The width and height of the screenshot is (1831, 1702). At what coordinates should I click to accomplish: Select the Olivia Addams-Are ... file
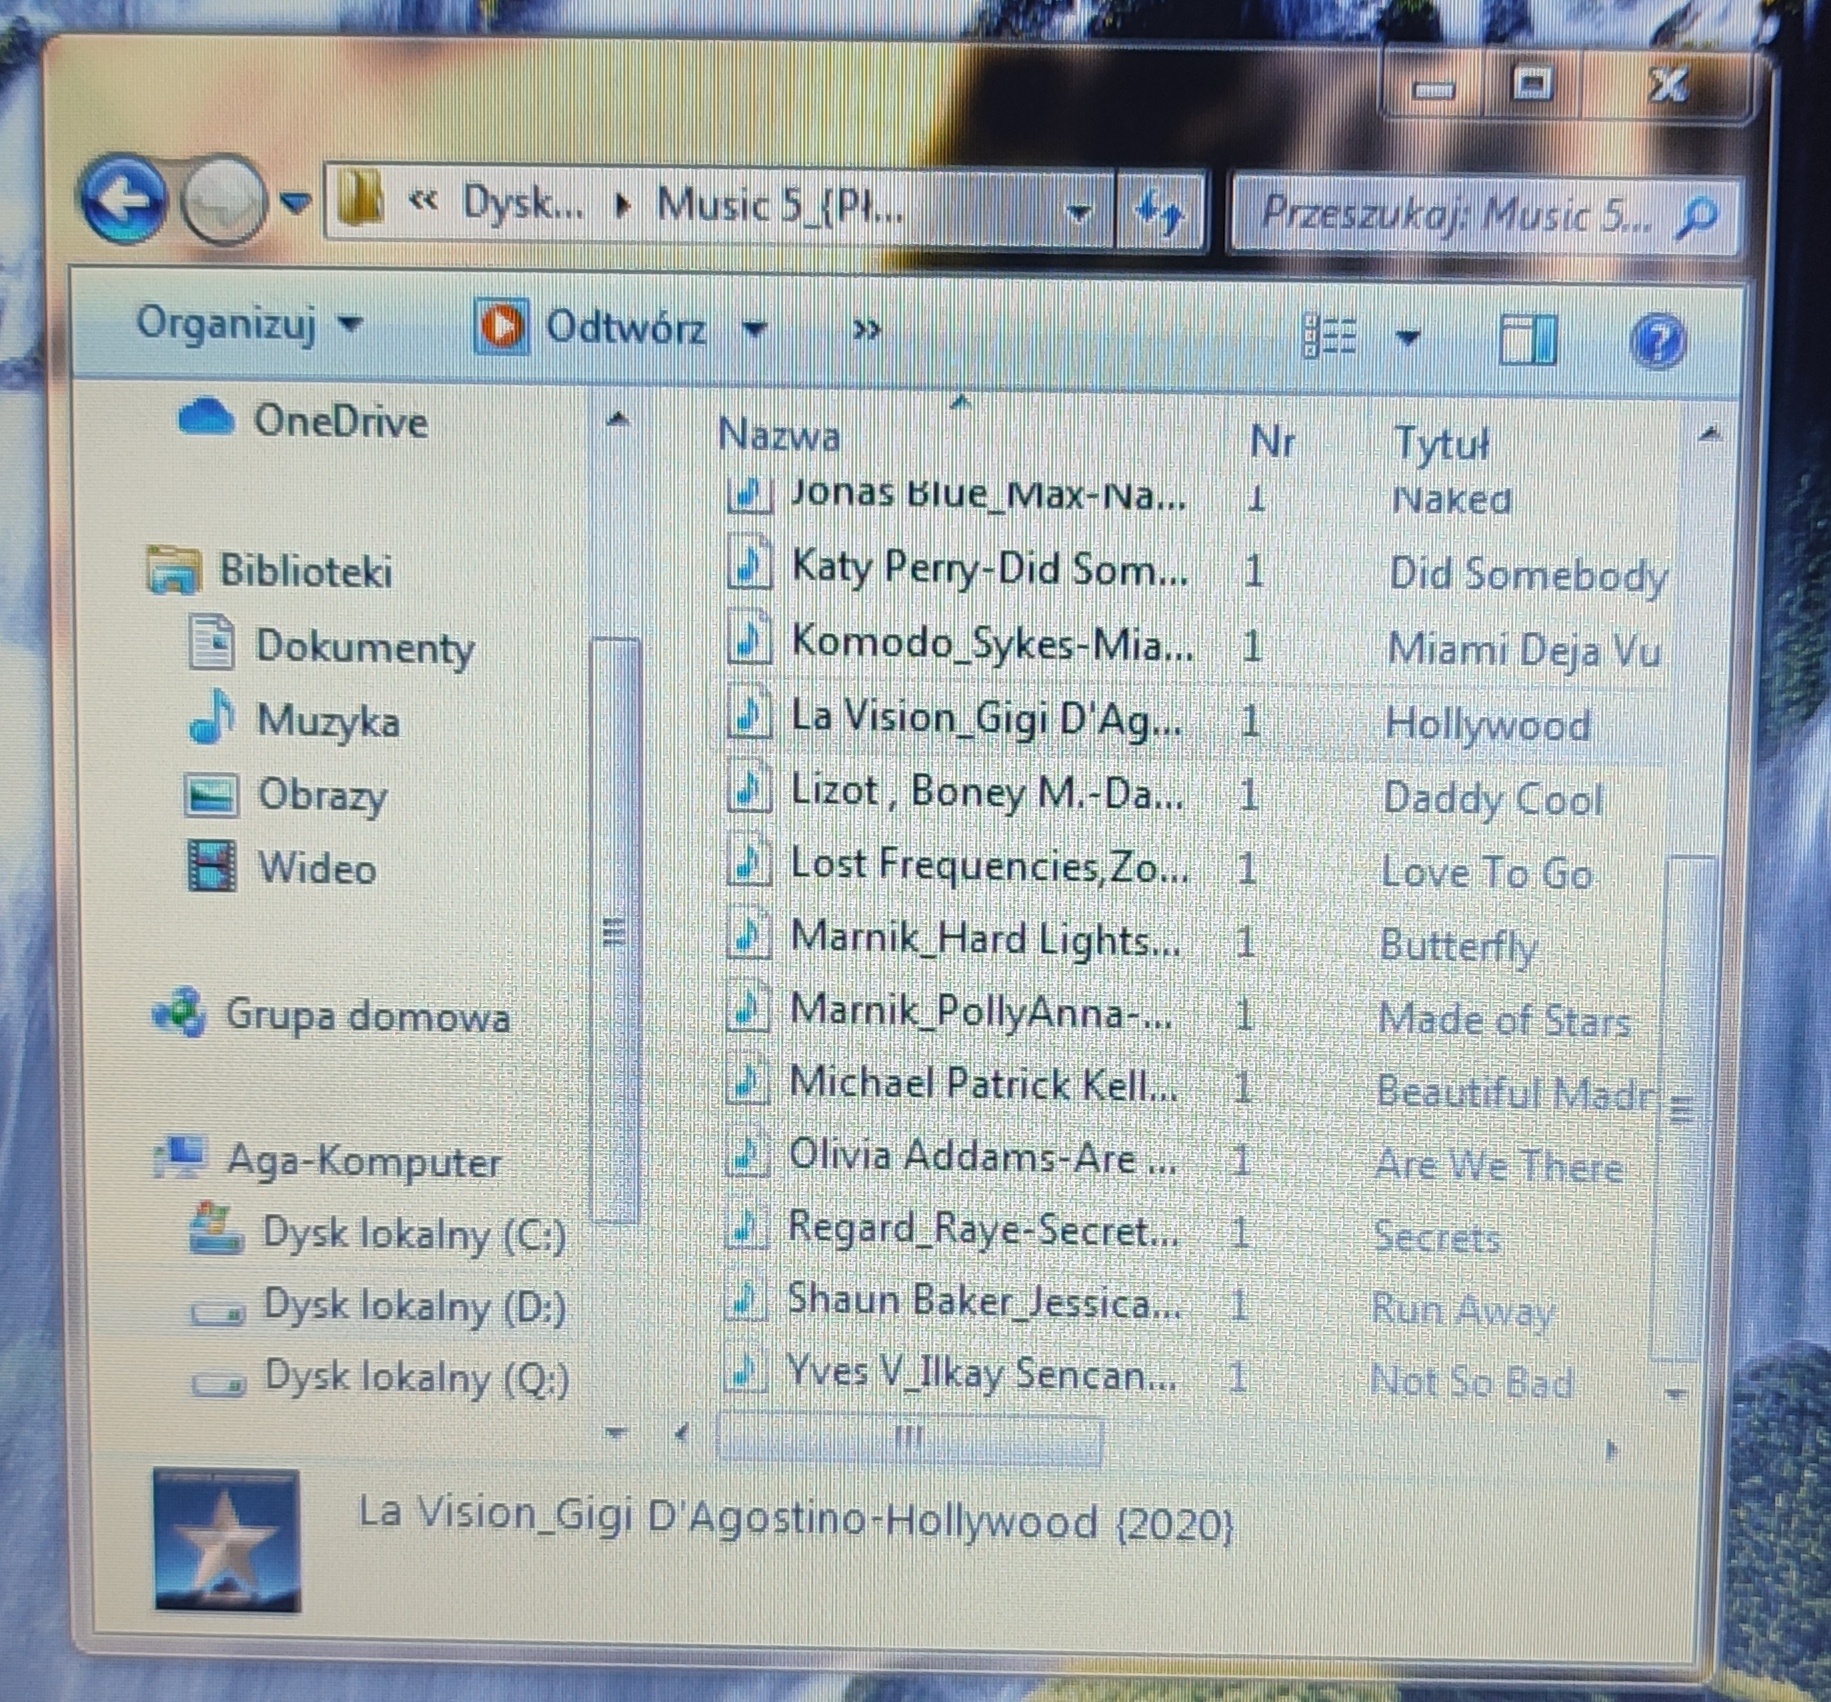point(951,1157)
